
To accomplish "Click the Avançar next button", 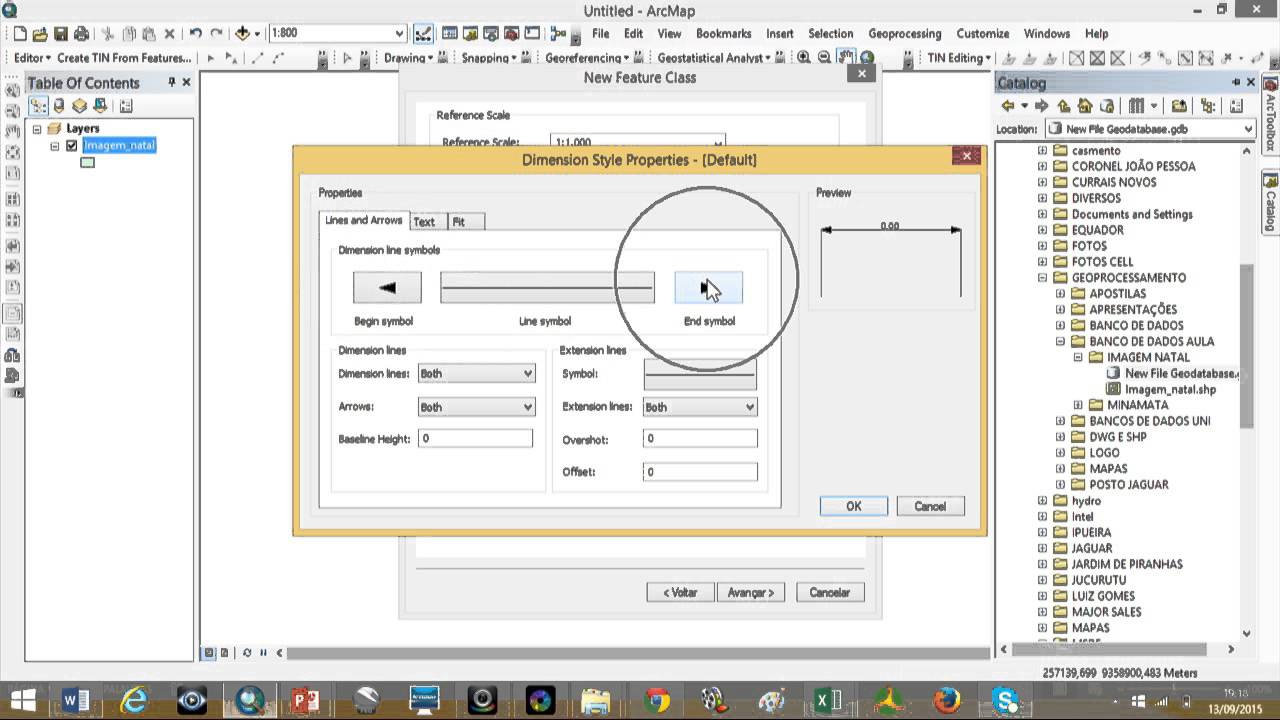I will pos(751,592).
